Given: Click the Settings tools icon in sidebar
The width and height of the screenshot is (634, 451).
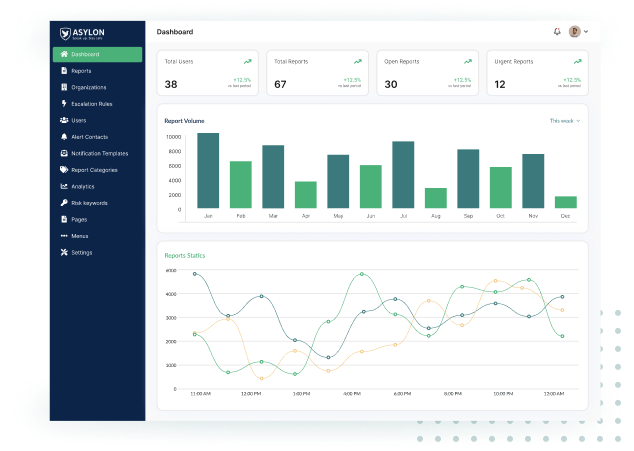Looking at the screenshot, I should coord(64,252).
